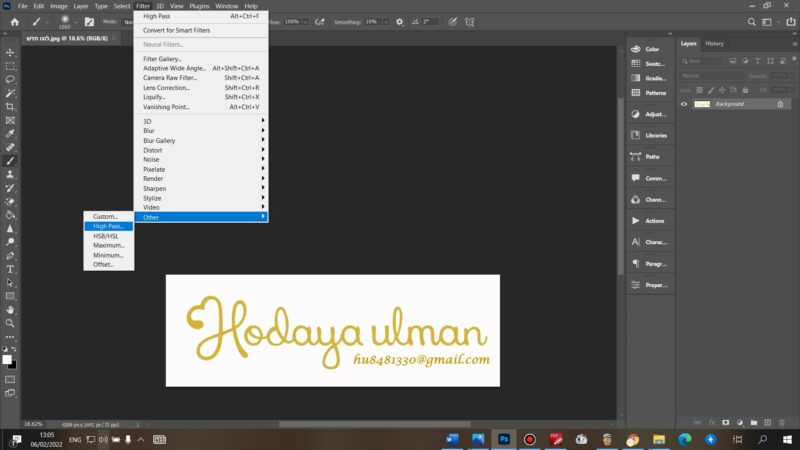Viewport: 800px width, 450px height.
Task: Select the Lasso tool
Action: [x=11, y=79]
